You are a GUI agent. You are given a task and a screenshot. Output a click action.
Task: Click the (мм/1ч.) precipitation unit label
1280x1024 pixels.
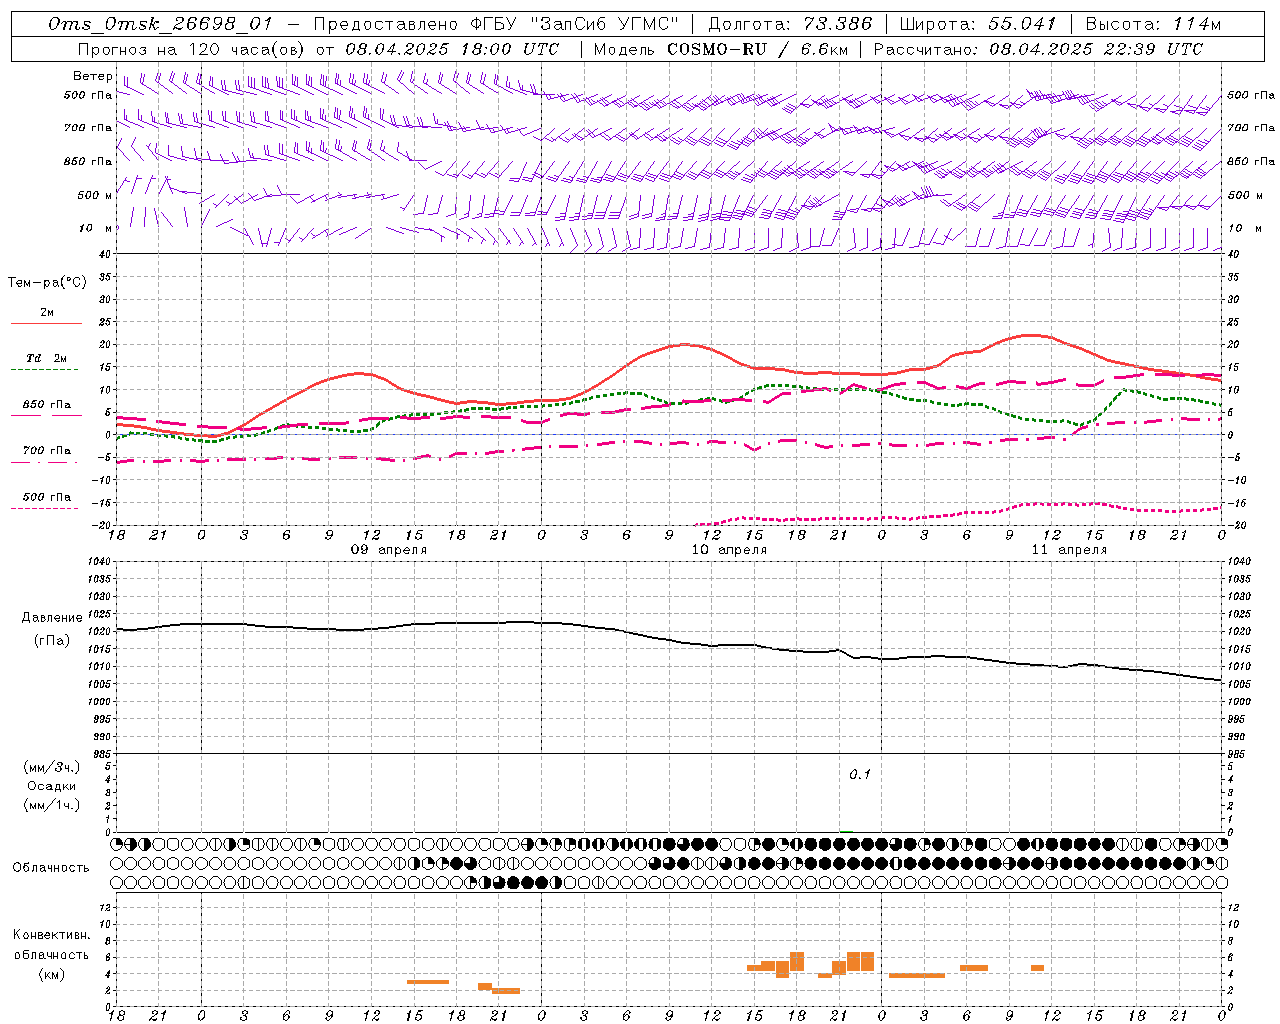52,805
